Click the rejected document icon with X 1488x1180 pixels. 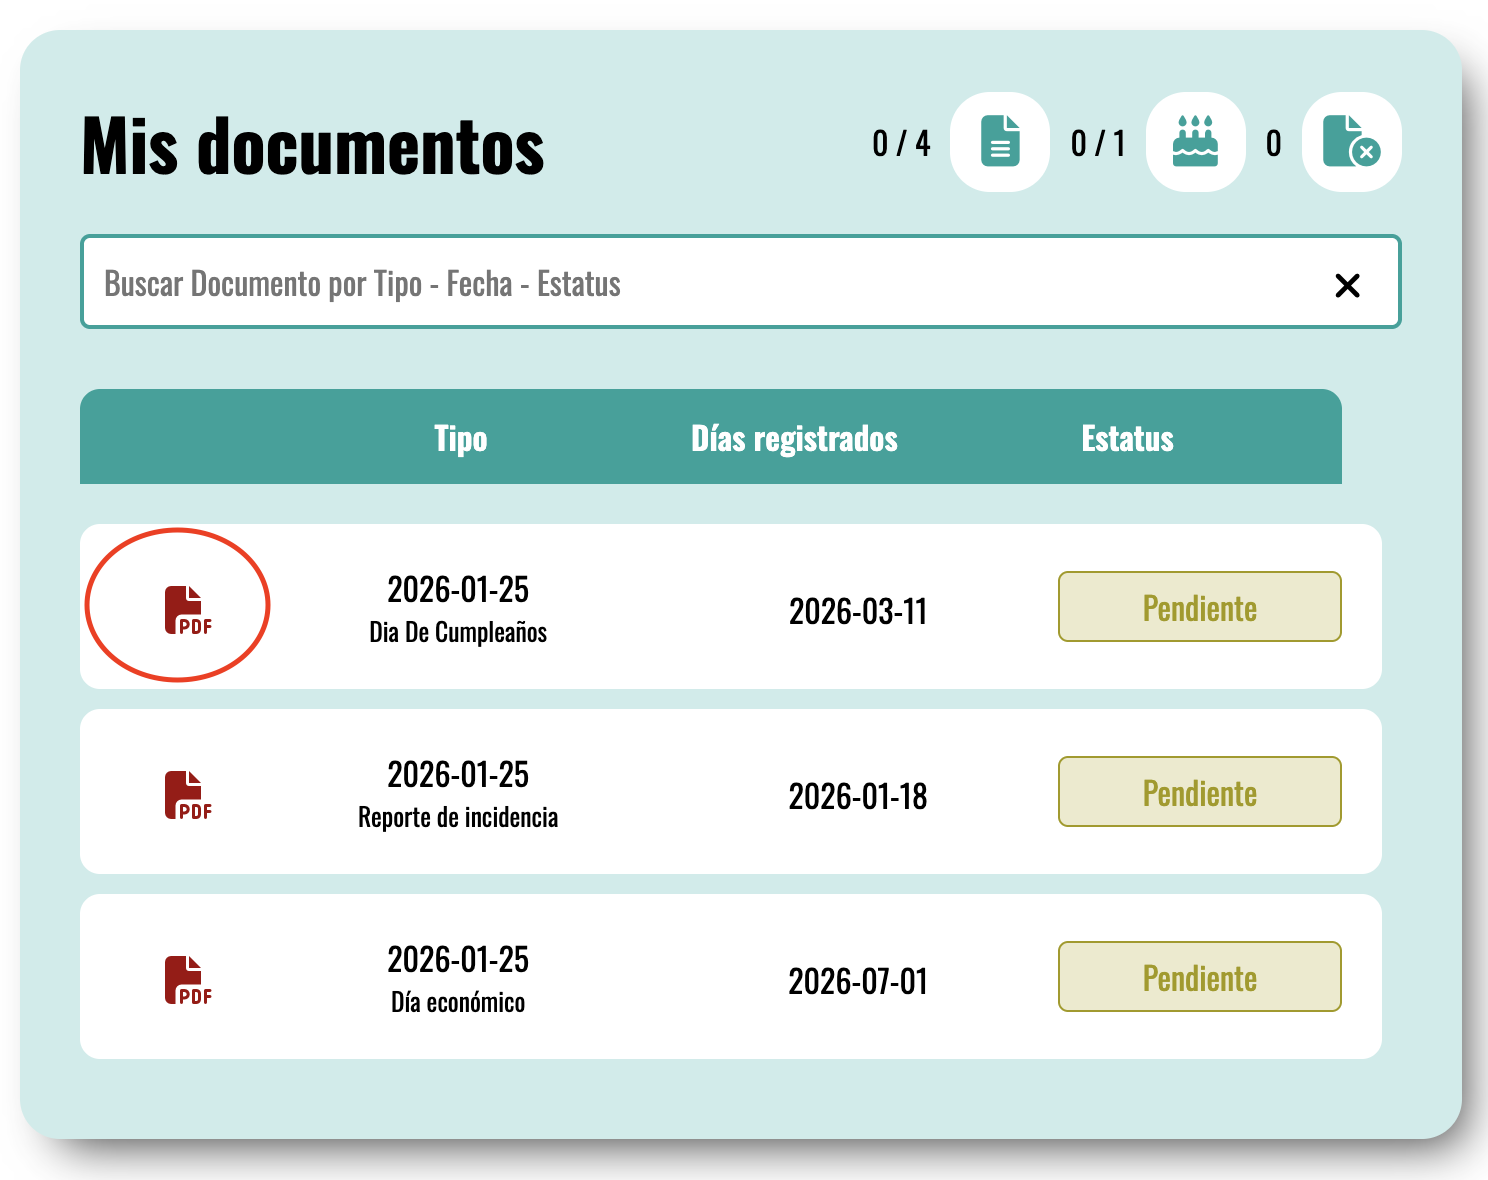[1351, 142]
